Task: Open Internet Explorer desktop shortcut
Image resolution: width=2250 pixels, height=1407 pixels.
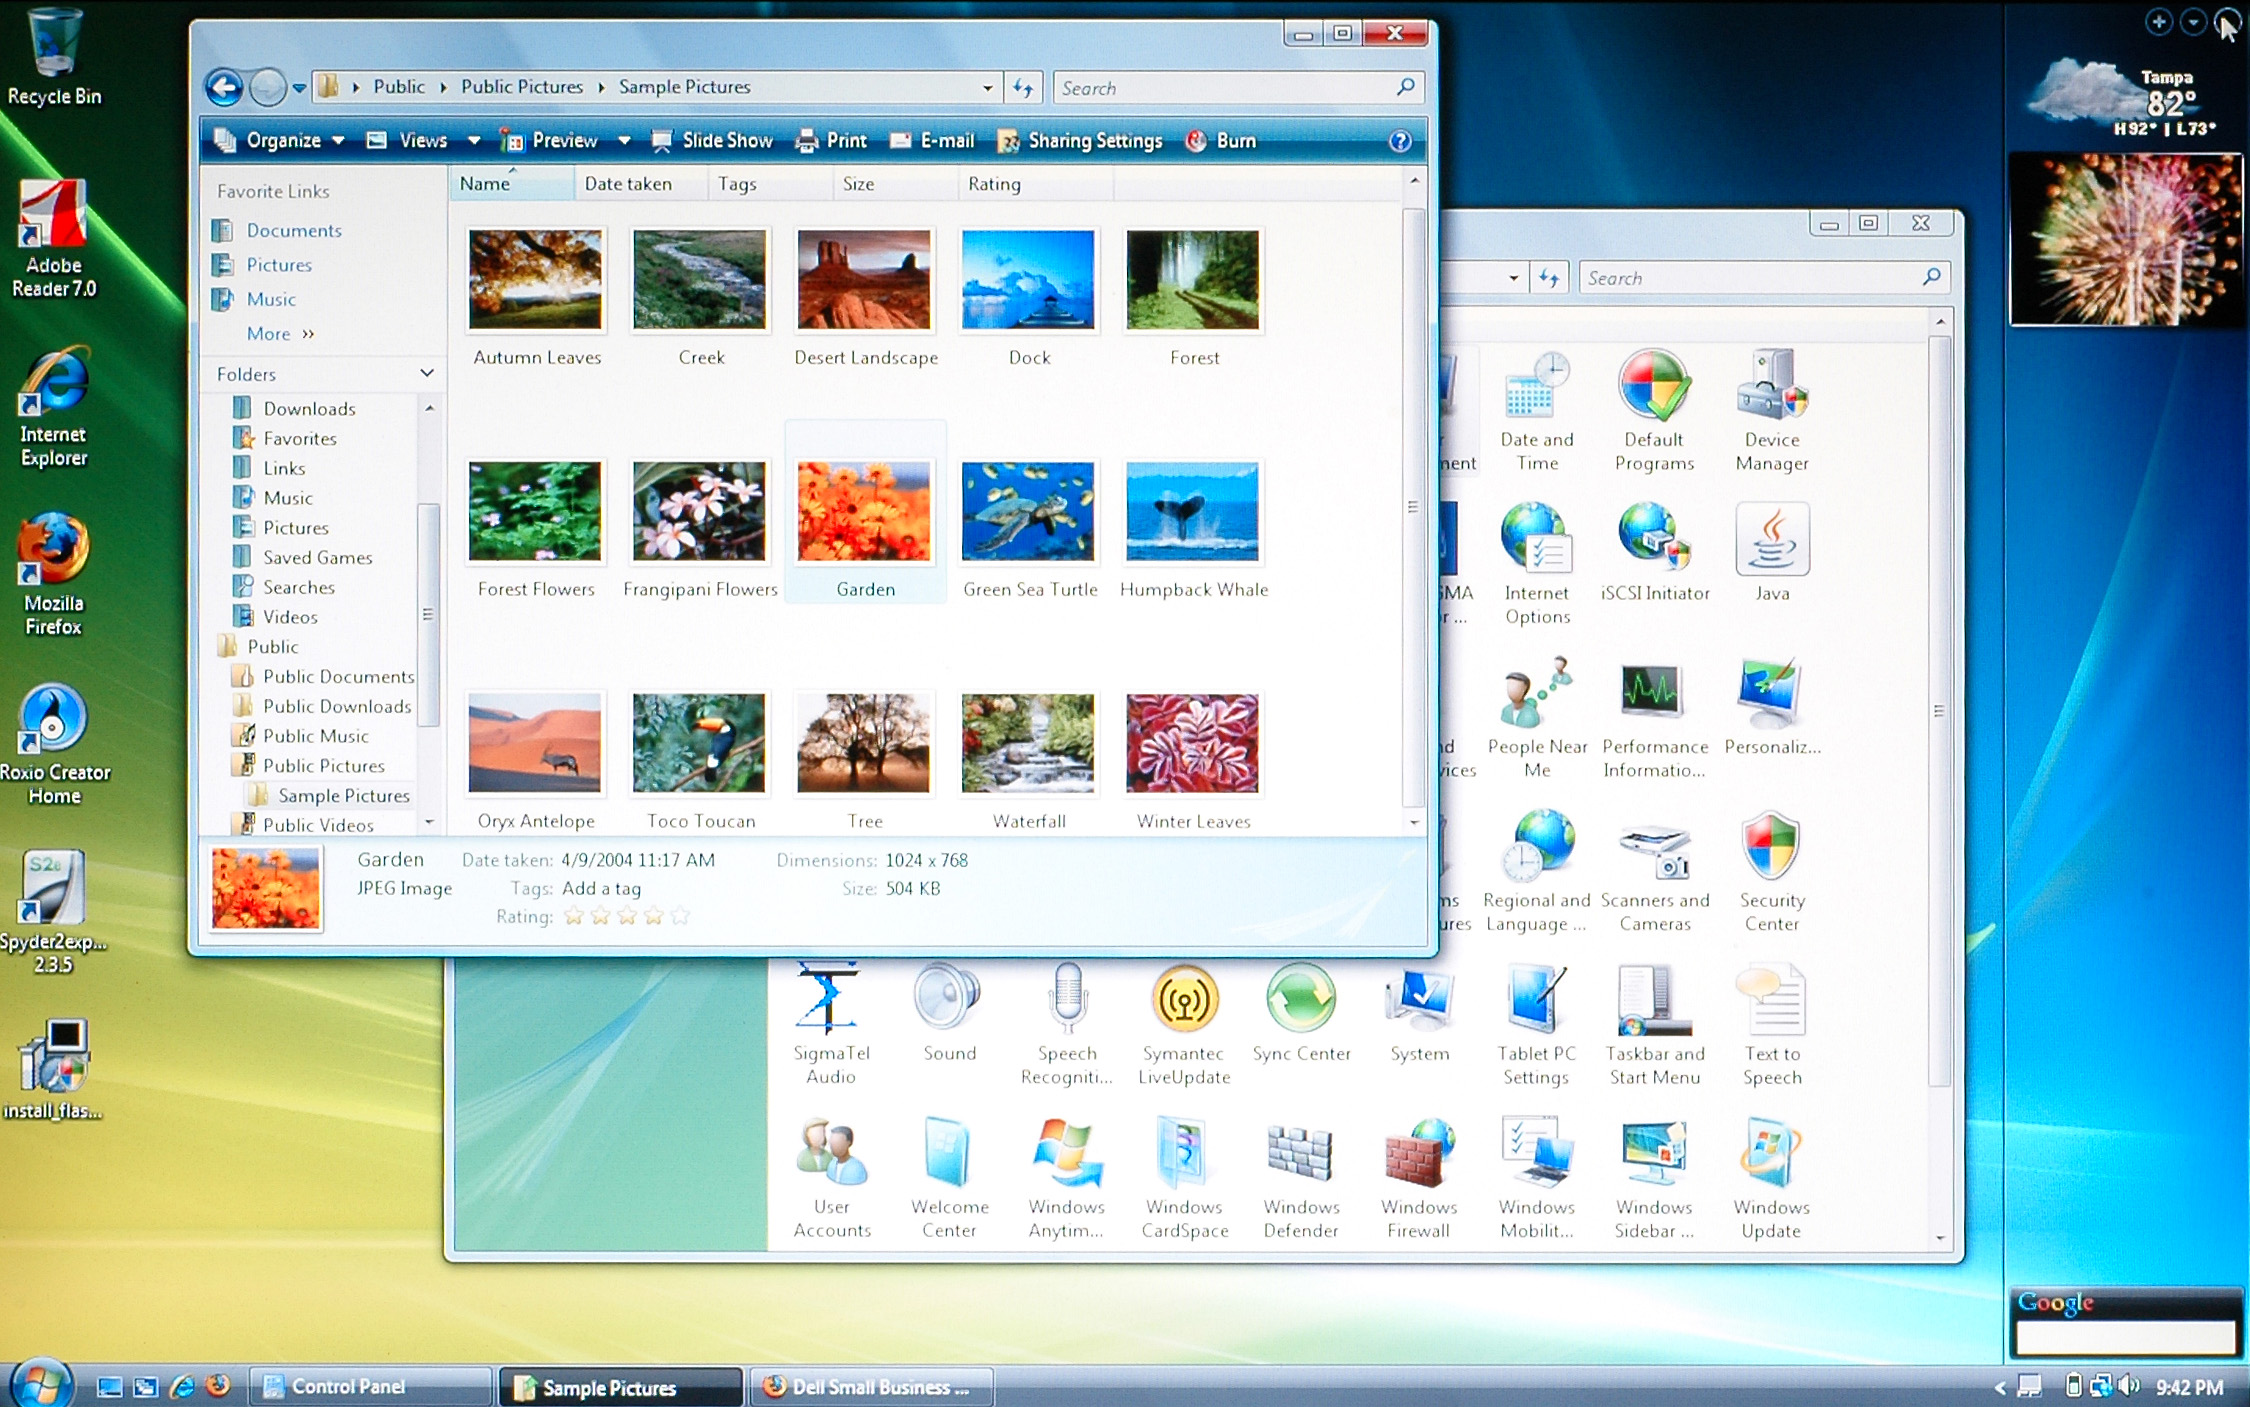Action: pos(54,407)
